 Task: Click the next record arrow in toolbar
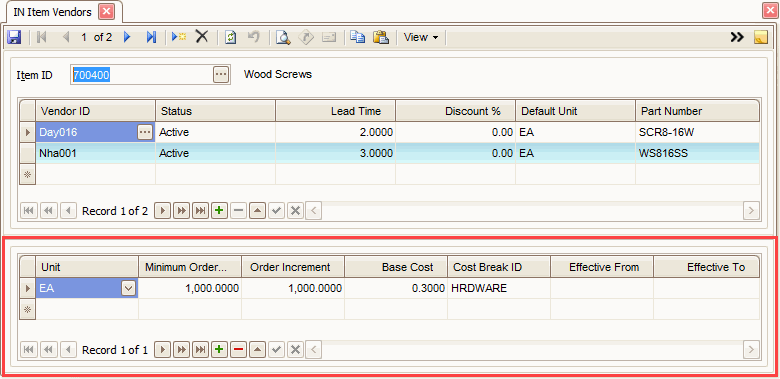point(127,37)
